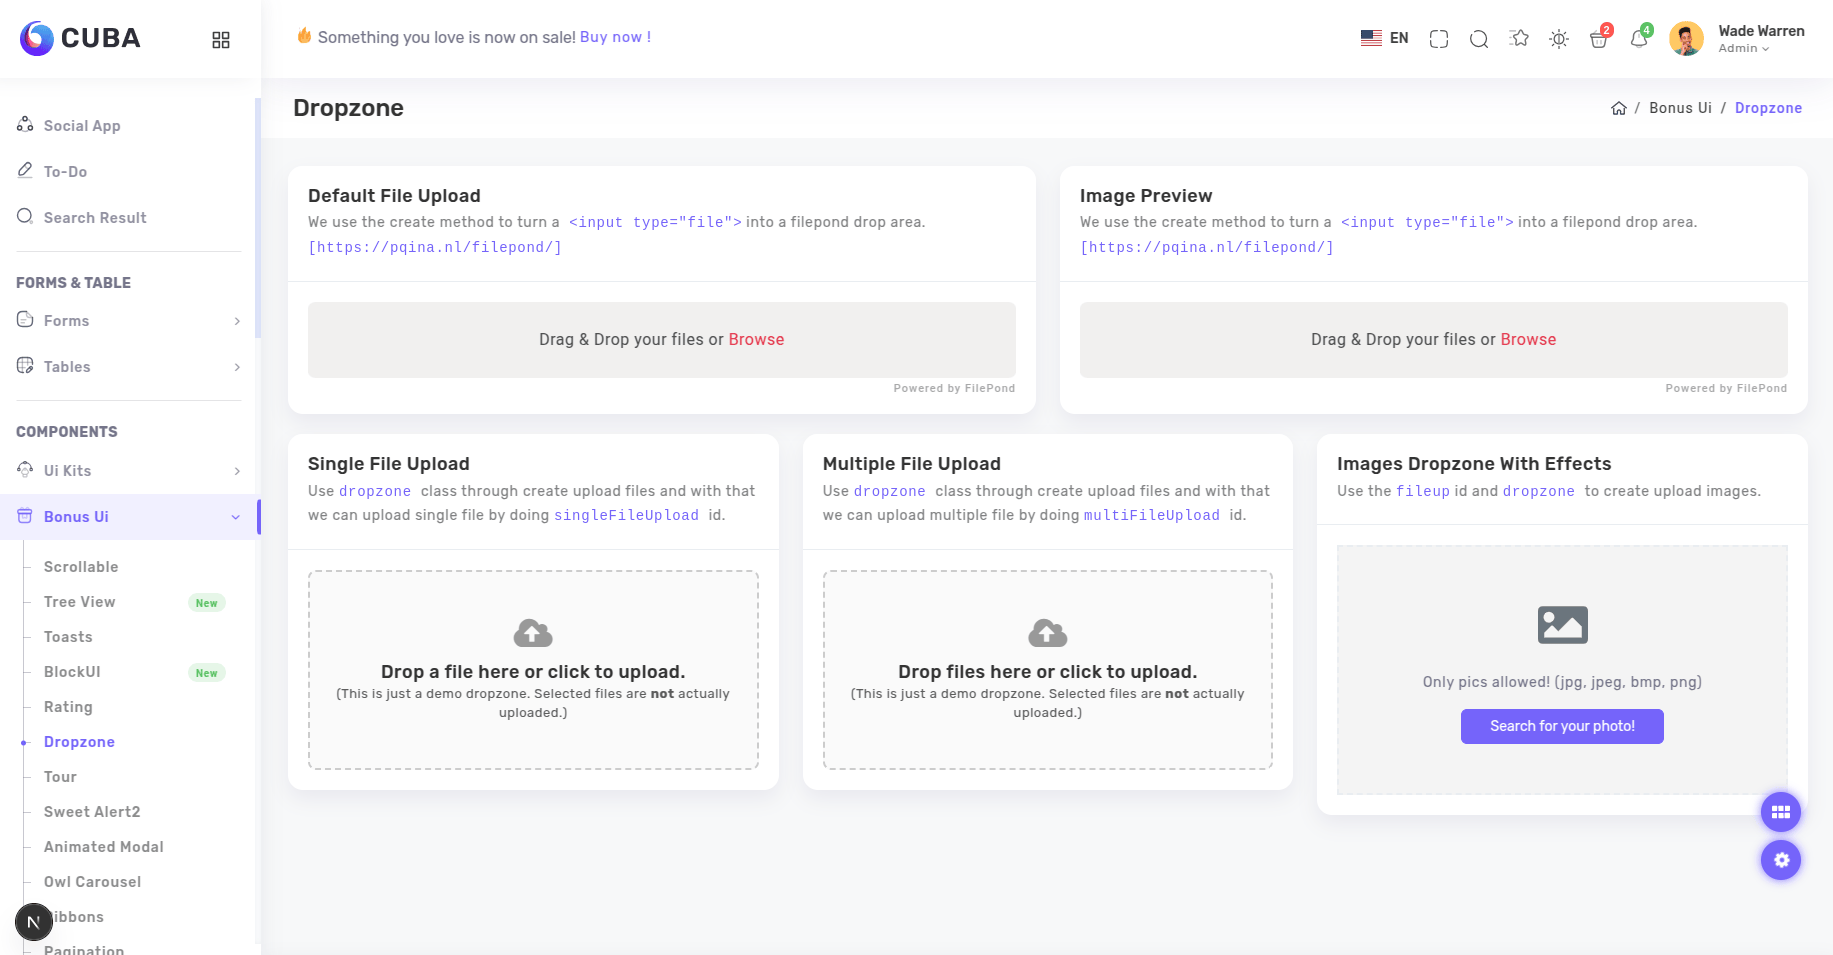Click the Drop a file here dropzone text
Screen dimensions: 1833x955
point(533,672)
